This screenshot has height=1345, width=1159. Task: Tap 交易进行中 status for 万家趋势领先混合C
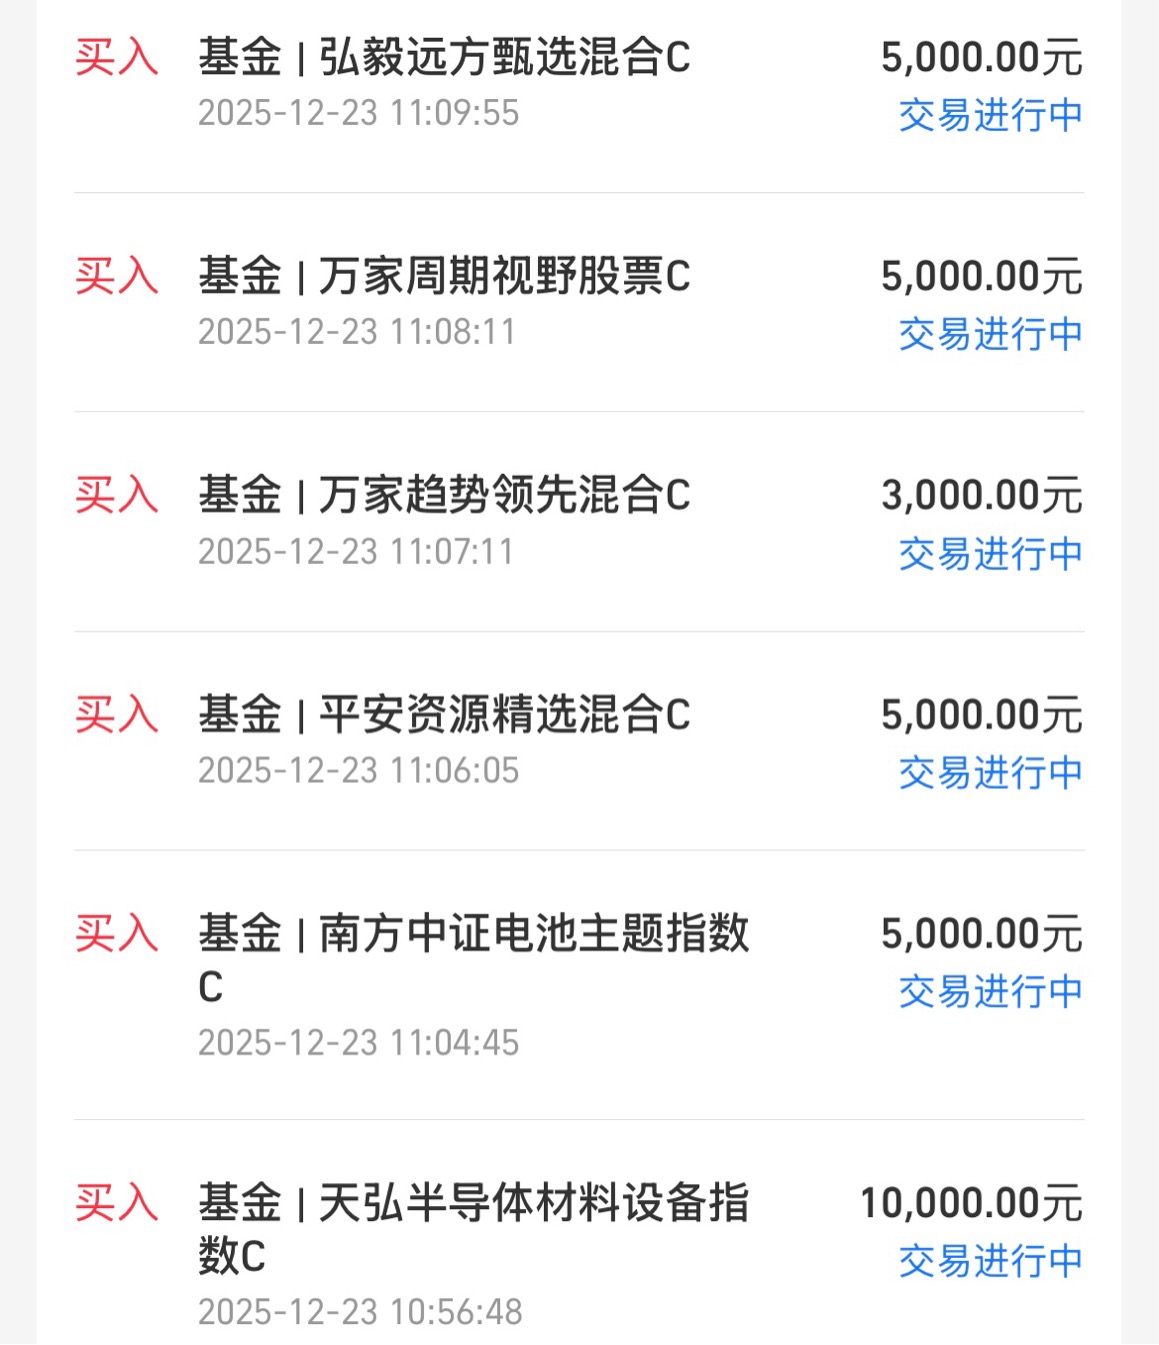990,553
